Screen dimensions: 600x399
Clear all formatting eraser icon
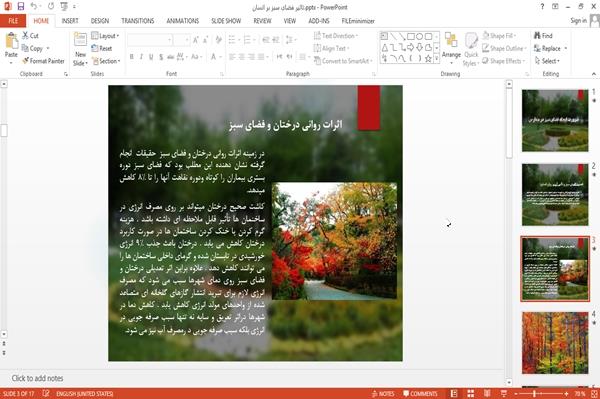click(219, 40)
